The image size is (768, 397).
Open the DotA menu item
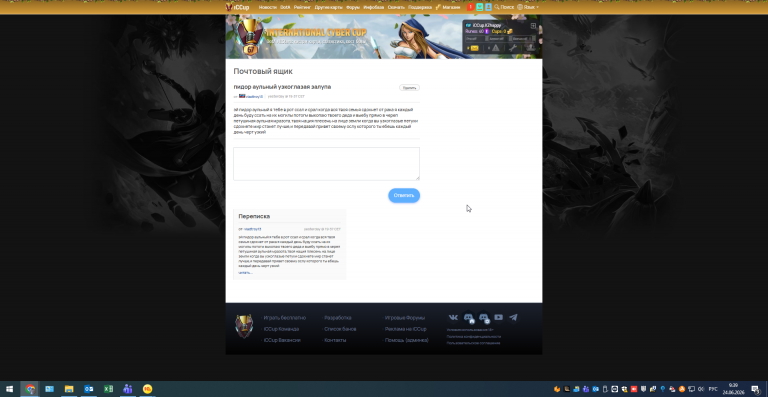(x=285, y=7)
